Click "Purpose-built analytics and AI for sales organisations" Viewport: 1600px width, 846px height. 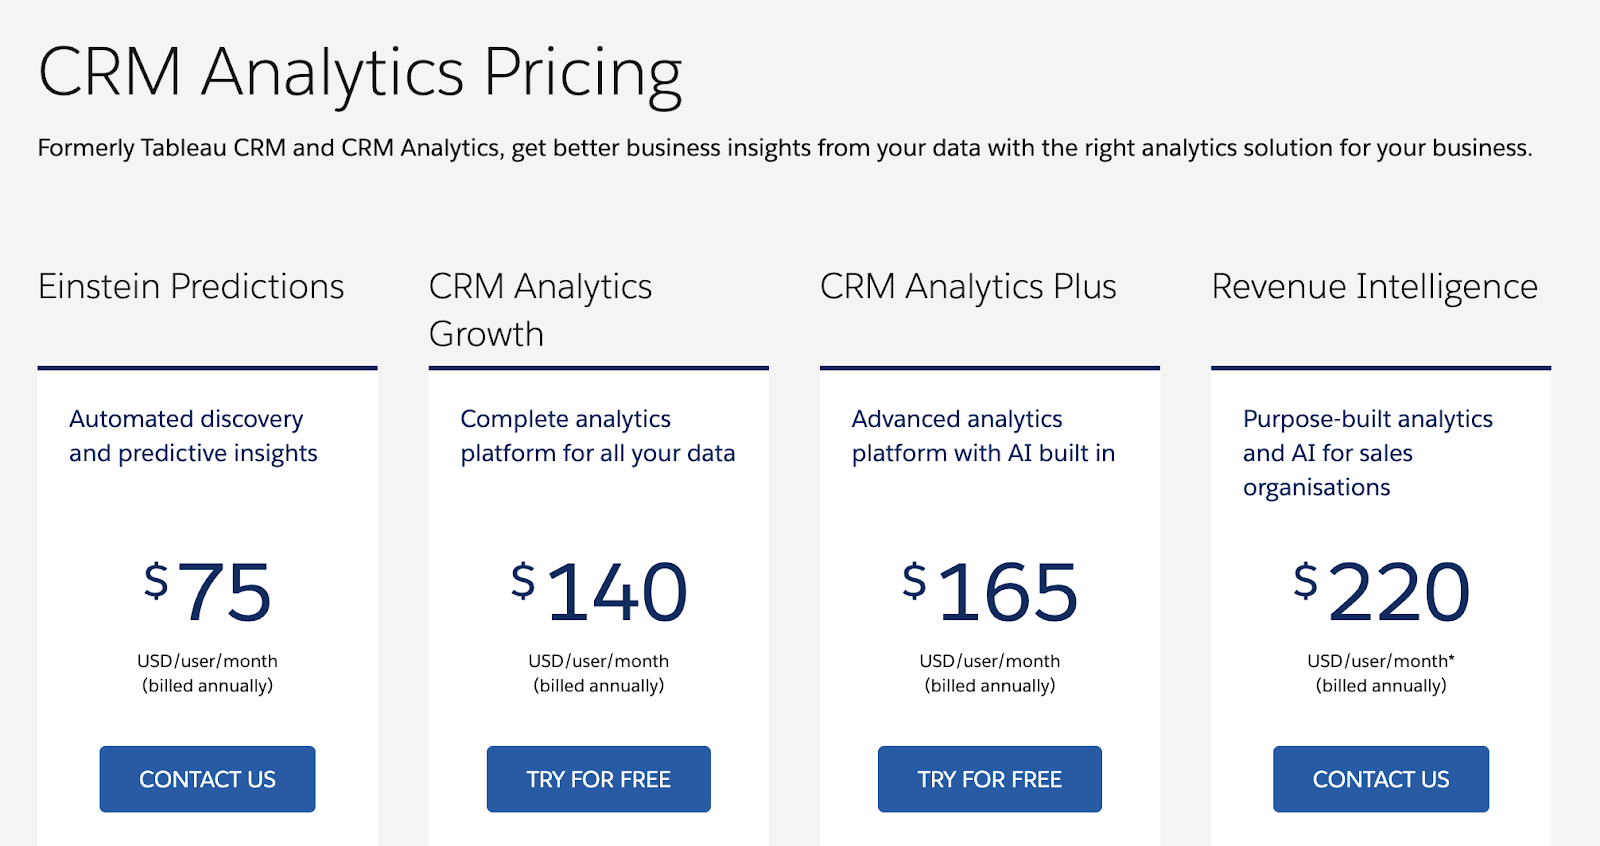1367,453
